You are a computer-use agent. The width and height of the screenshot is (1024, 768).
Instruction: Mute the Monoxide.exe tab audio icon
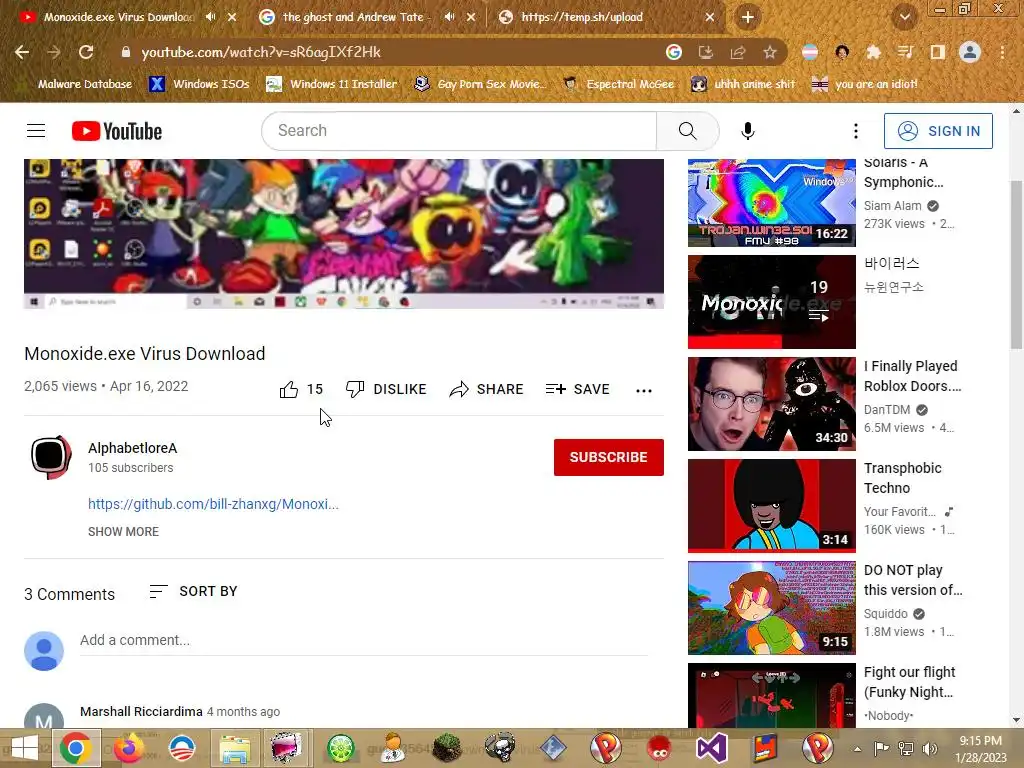click(210, 17)
